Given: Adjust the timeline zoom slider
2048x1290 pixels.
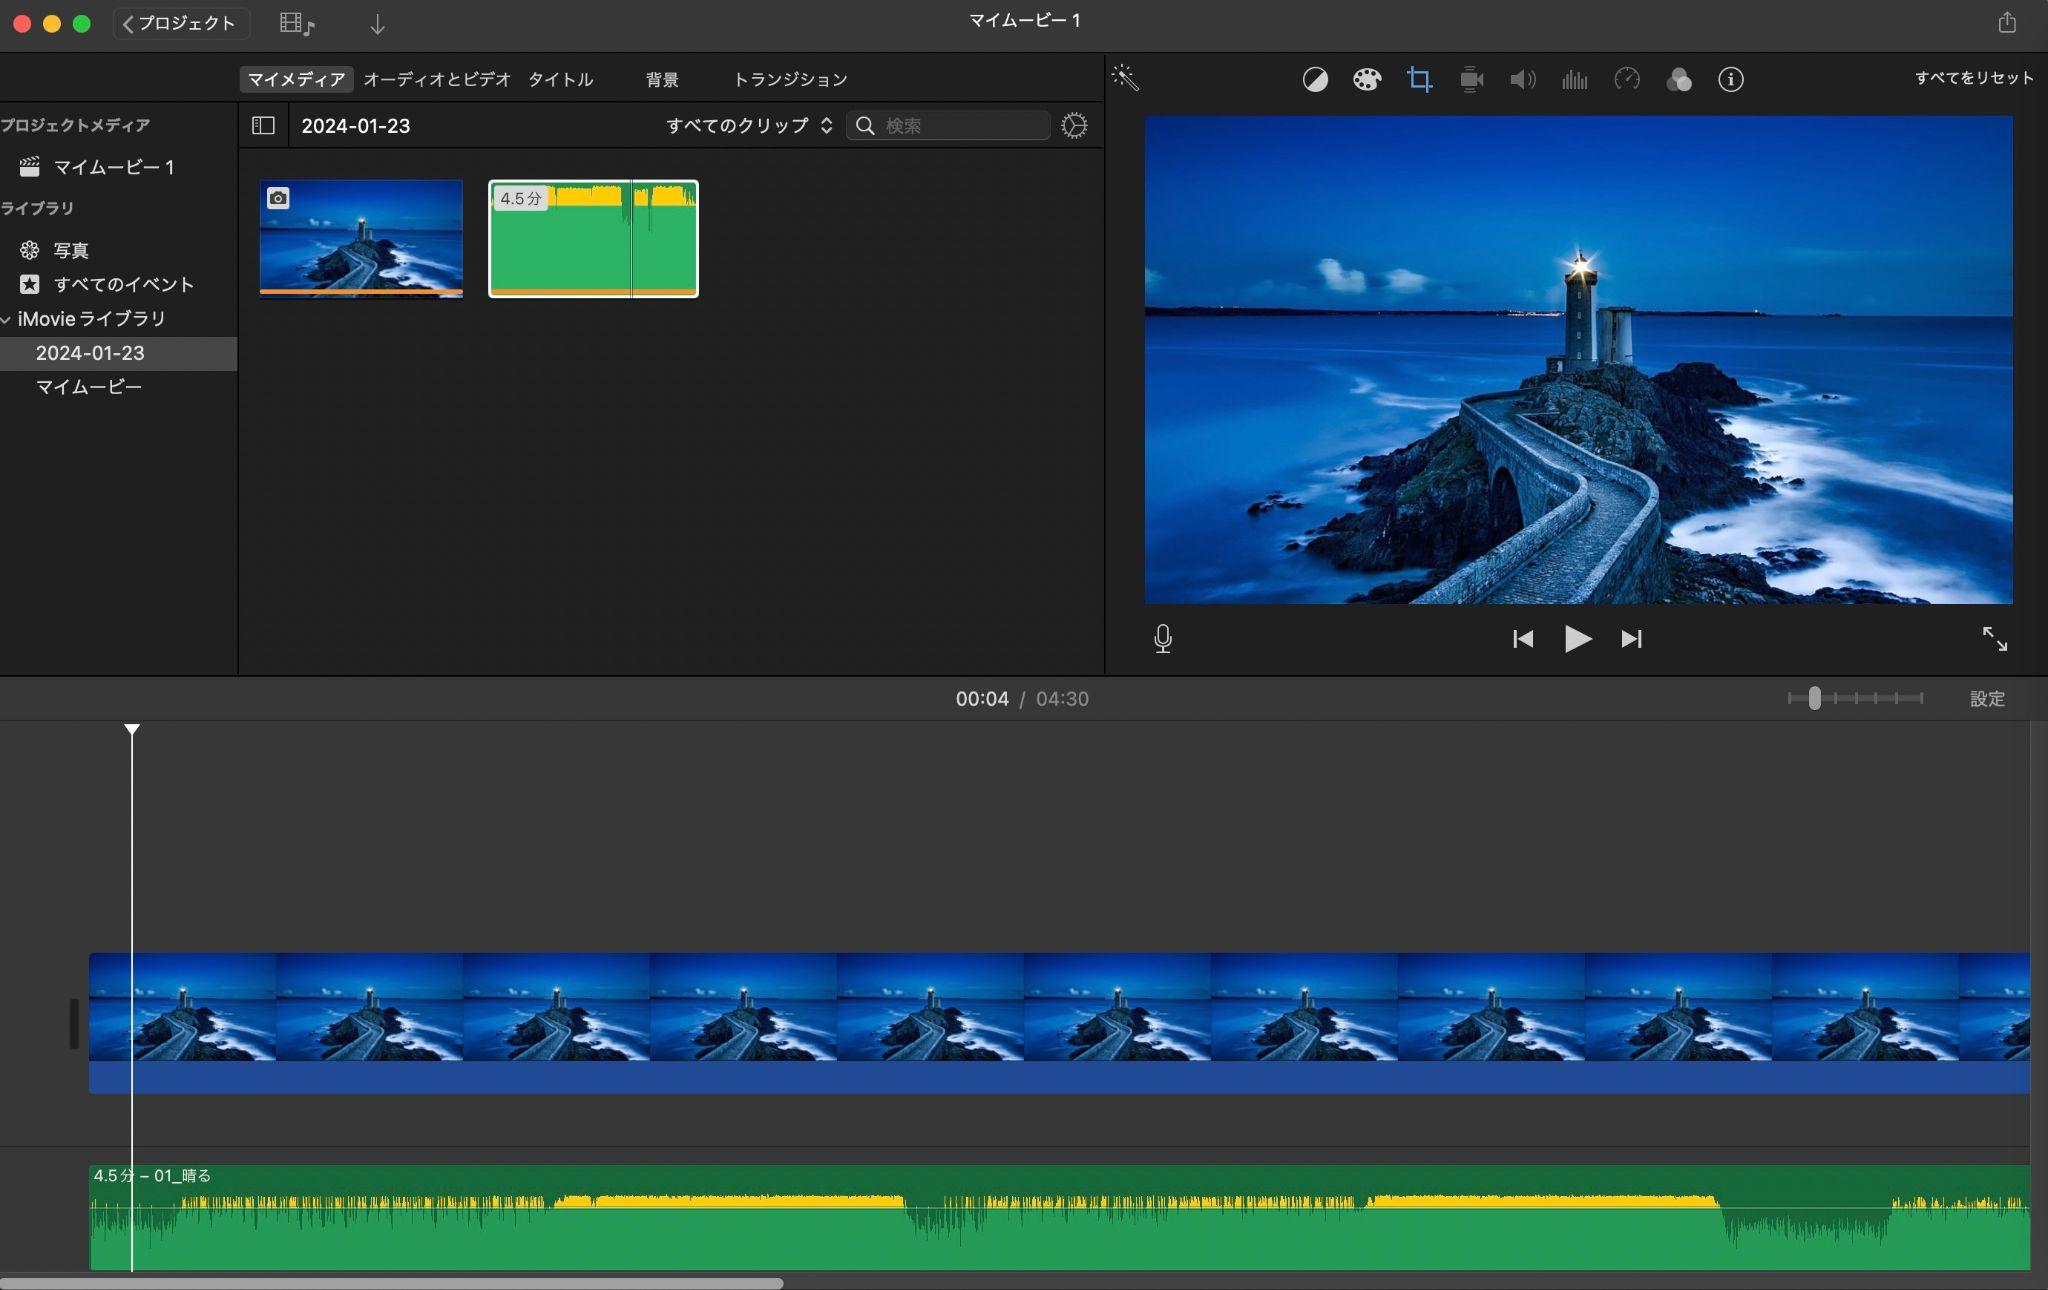Looking at the screenshot, I should 1814,698.
